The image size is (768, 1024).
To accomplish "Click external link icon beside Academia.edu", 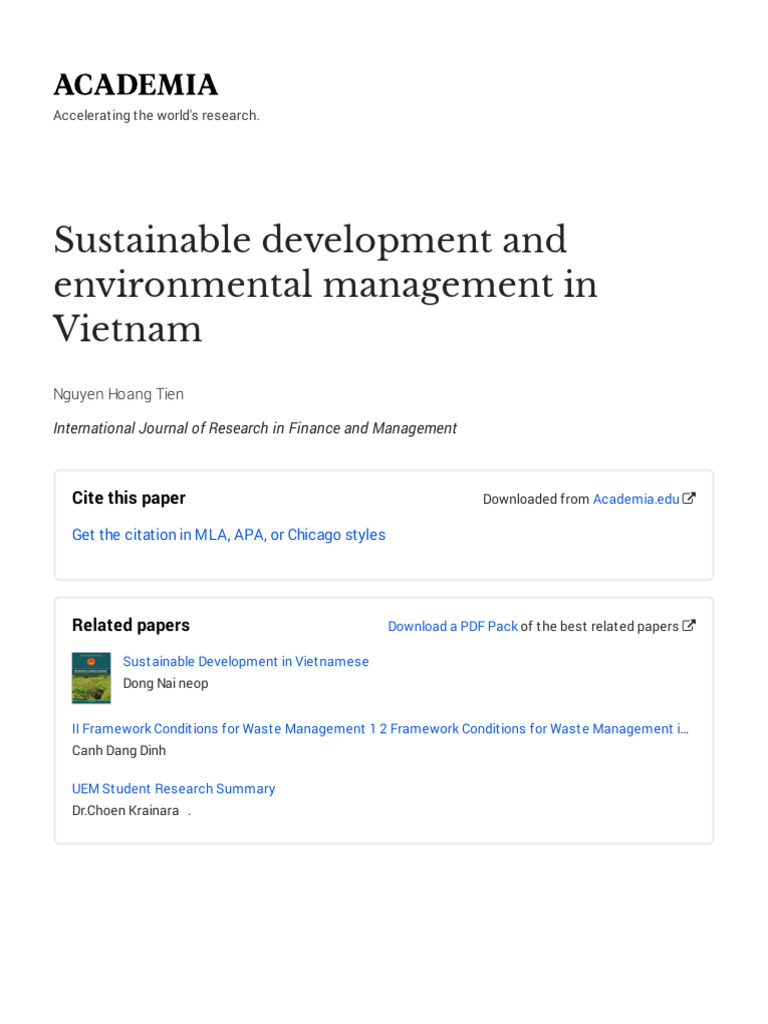I will [x=688, y=498].
